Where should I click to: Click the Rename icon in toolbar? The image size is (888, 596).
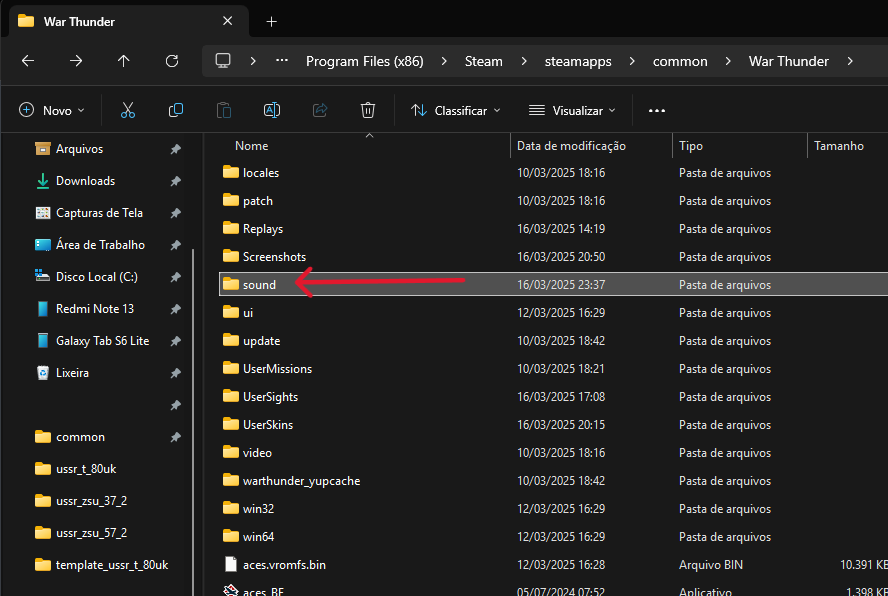[271, 110]
